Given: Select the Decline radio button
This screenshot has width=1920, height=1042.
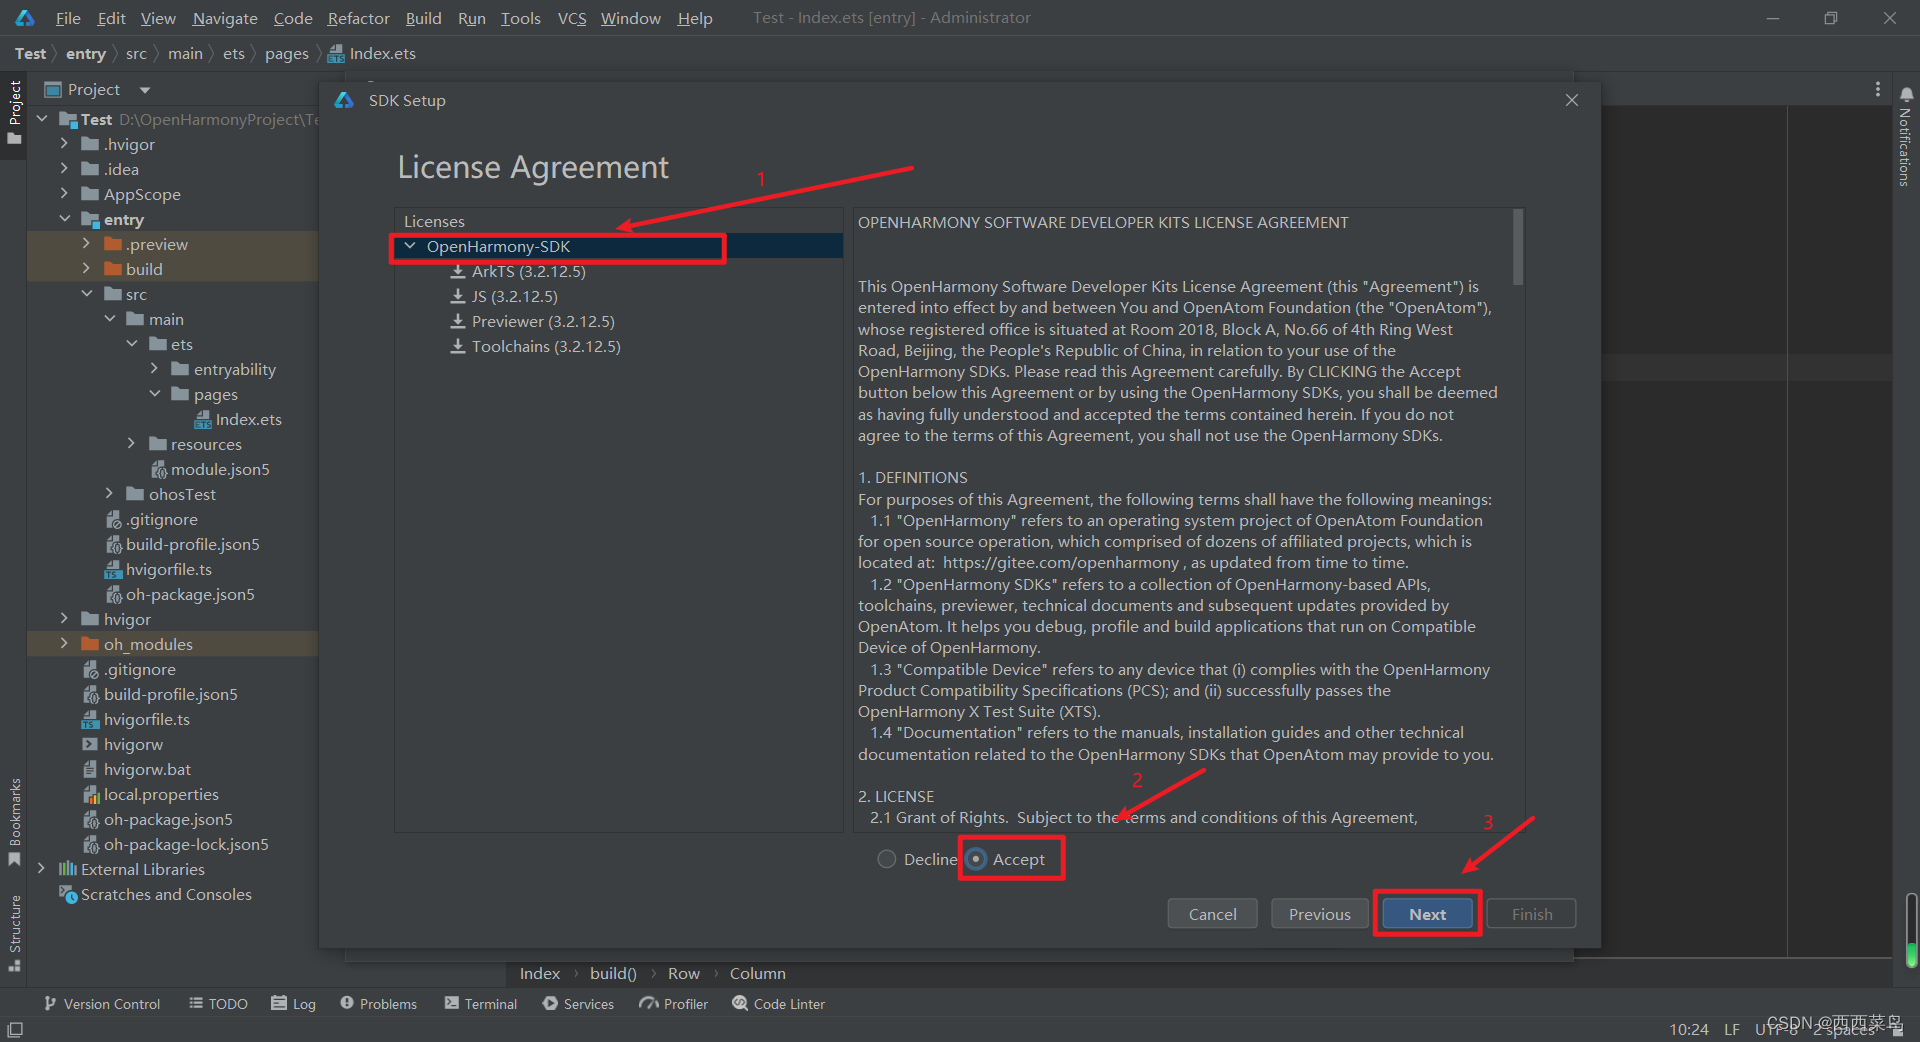Looking at the screenshot, I should click(886, 859).
